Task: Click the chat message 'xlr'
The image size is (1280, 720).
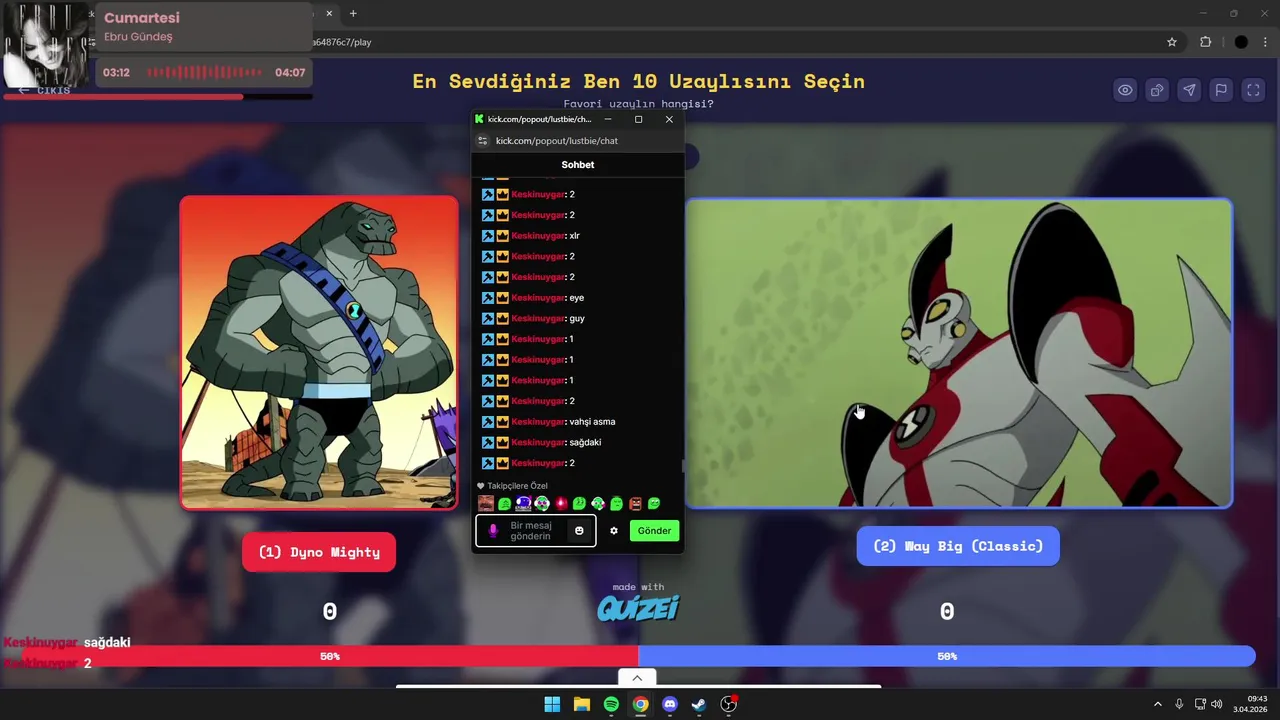Action: pyautogui.click(x=574, y=236)
